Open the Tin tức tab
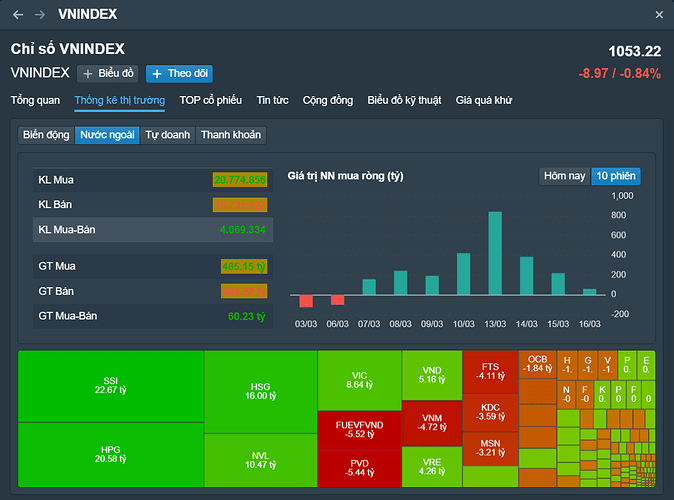 [x=272, y=100]
